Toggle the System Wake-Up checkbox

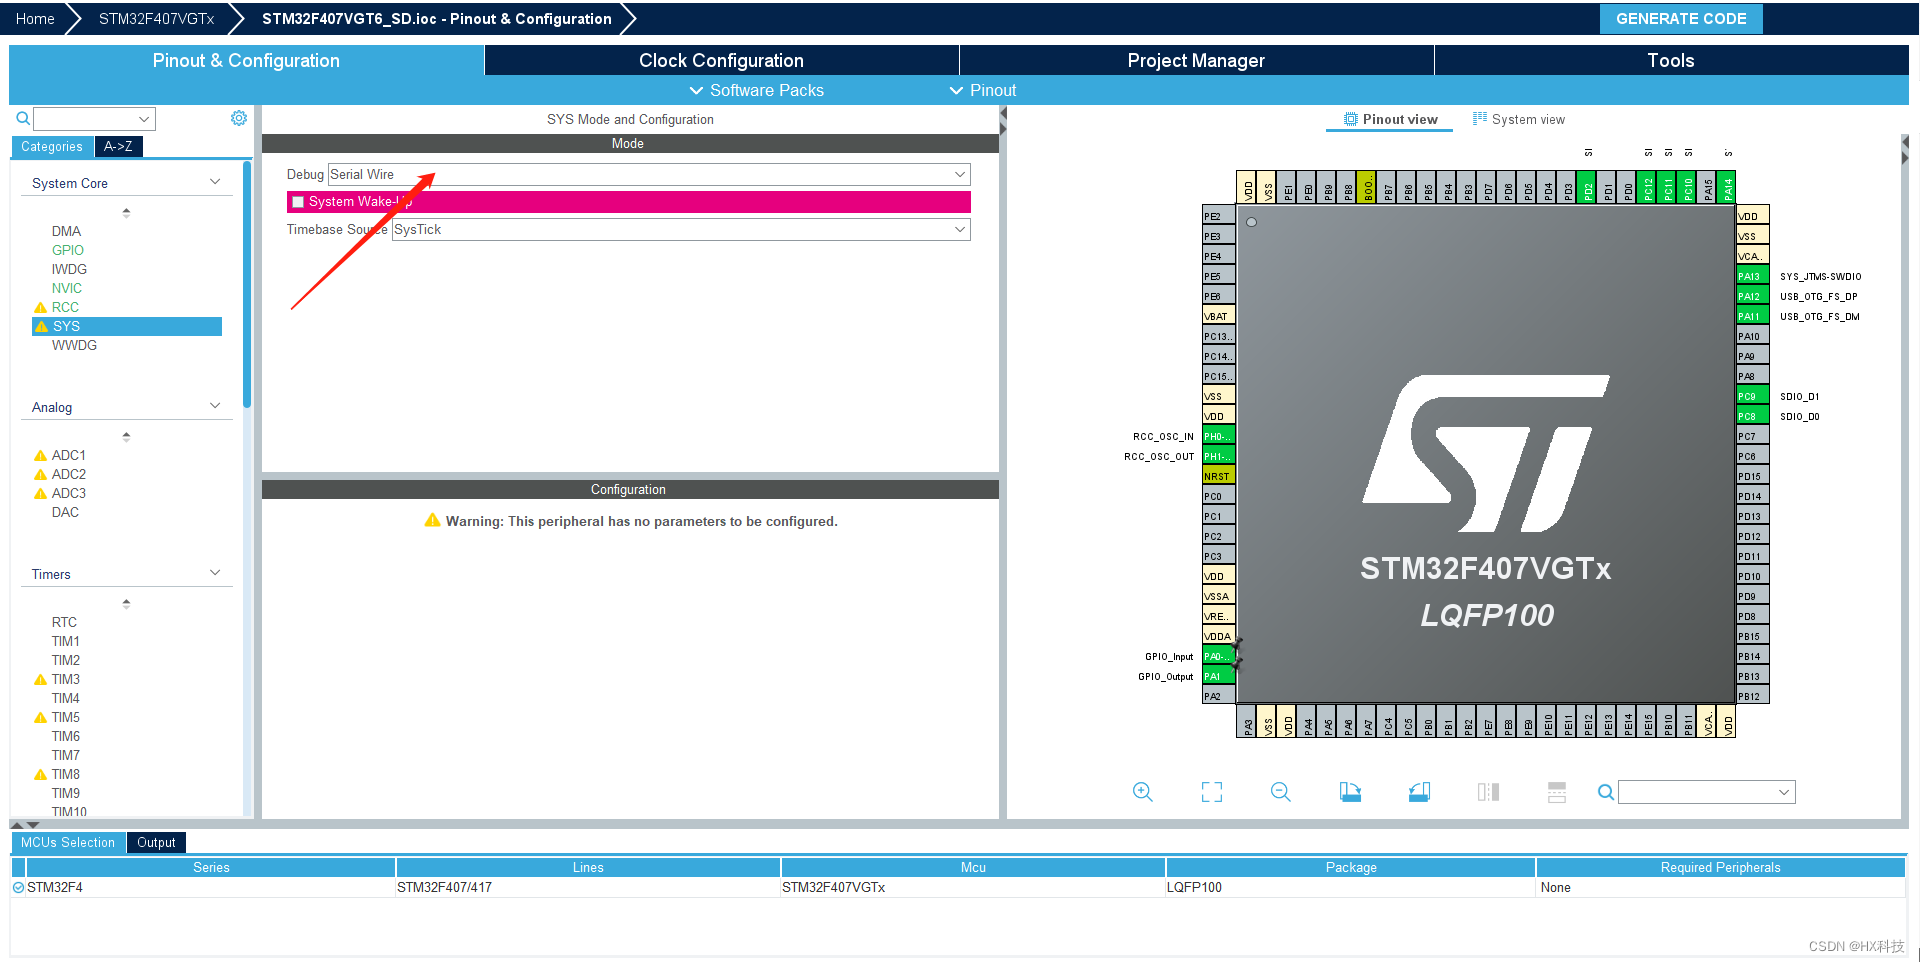(x=298, y=202)
